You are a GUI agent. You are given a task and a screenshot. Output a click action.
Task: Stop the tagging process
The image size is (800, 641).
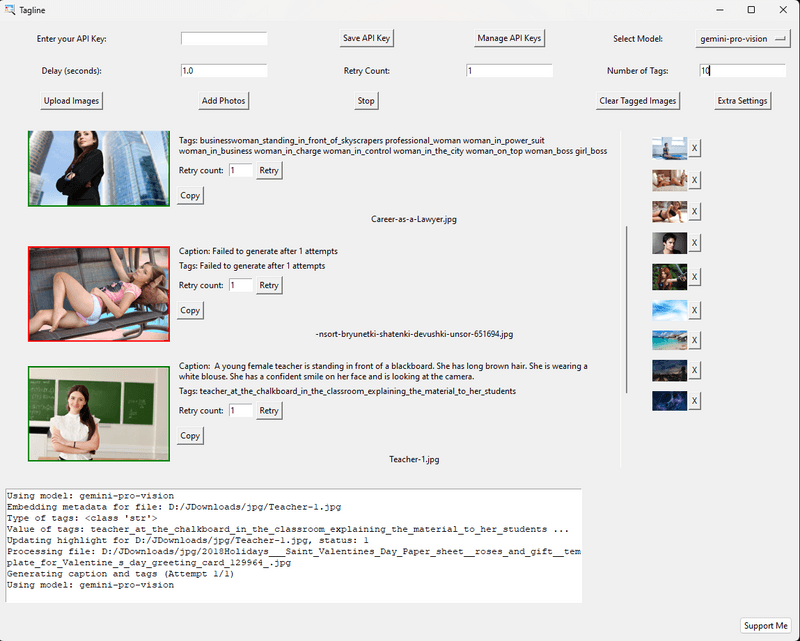coord(366,101)
